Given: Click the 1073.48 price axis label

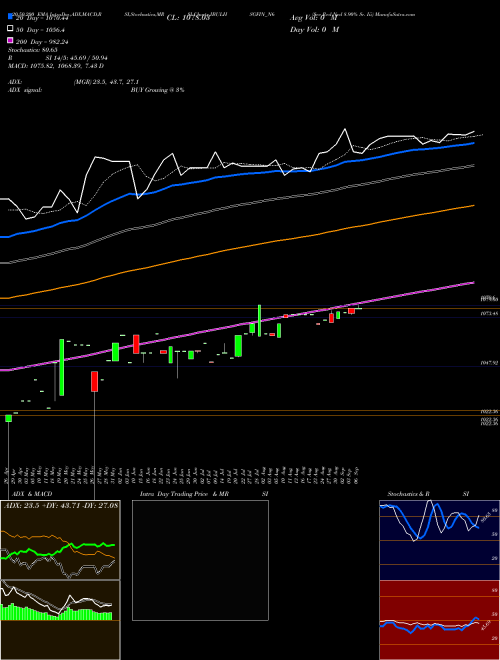Looking at the screenshot, I should pyautogui.click(x=490, y=314).
